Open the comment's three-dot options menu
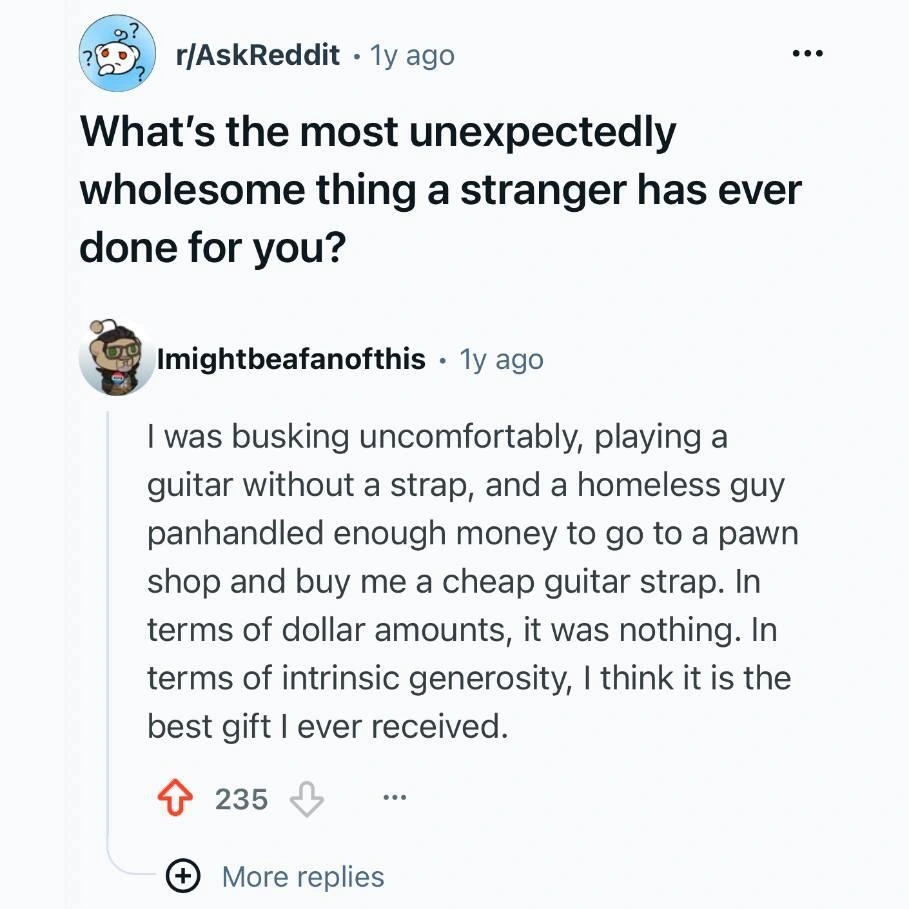The width and height of the screenshot is (909, 909). (x=395, y=799)
